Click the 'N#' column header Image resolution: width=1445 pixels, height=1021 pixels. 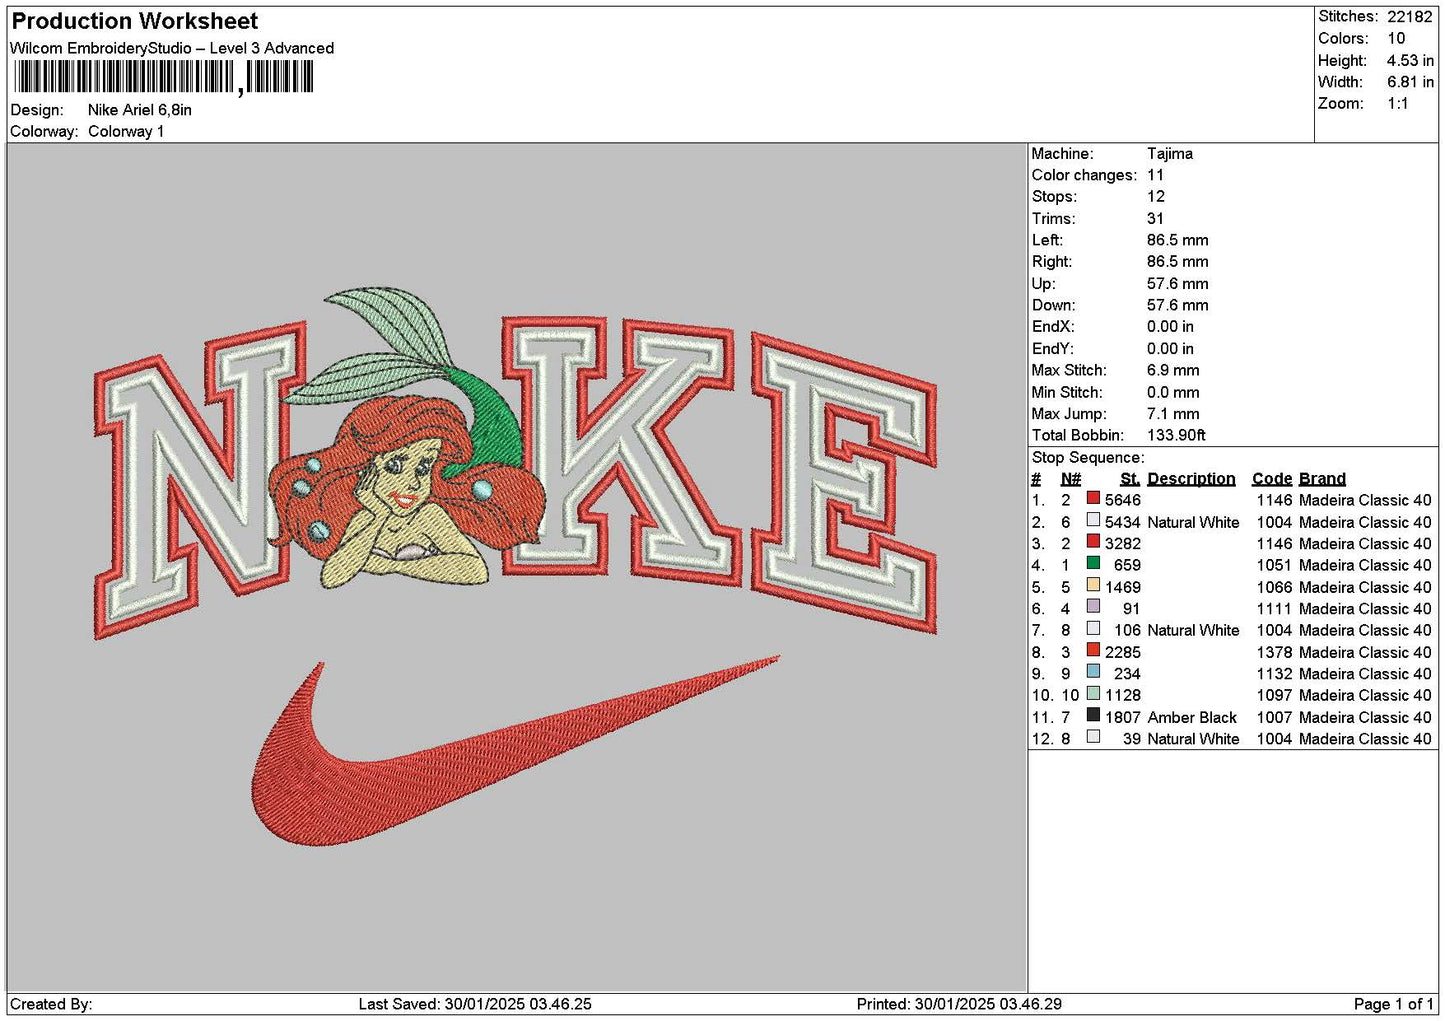pos(1071,479)
